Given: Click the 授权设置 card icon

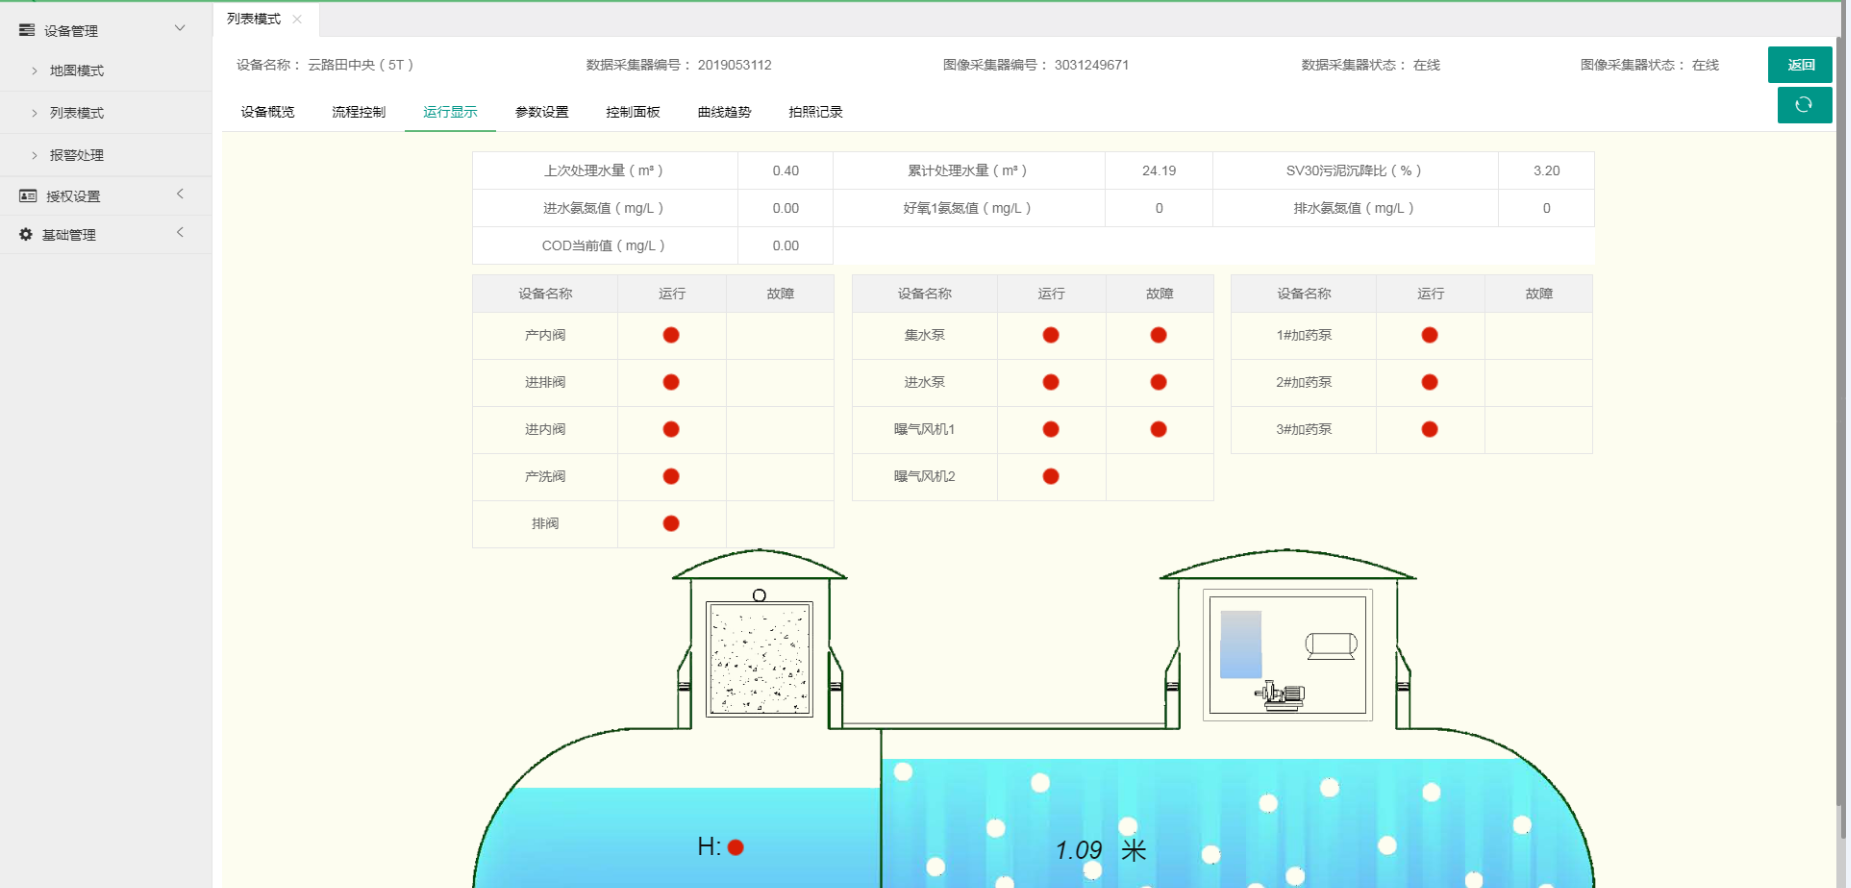Looking at the screenshot, I should coord(28,196).
